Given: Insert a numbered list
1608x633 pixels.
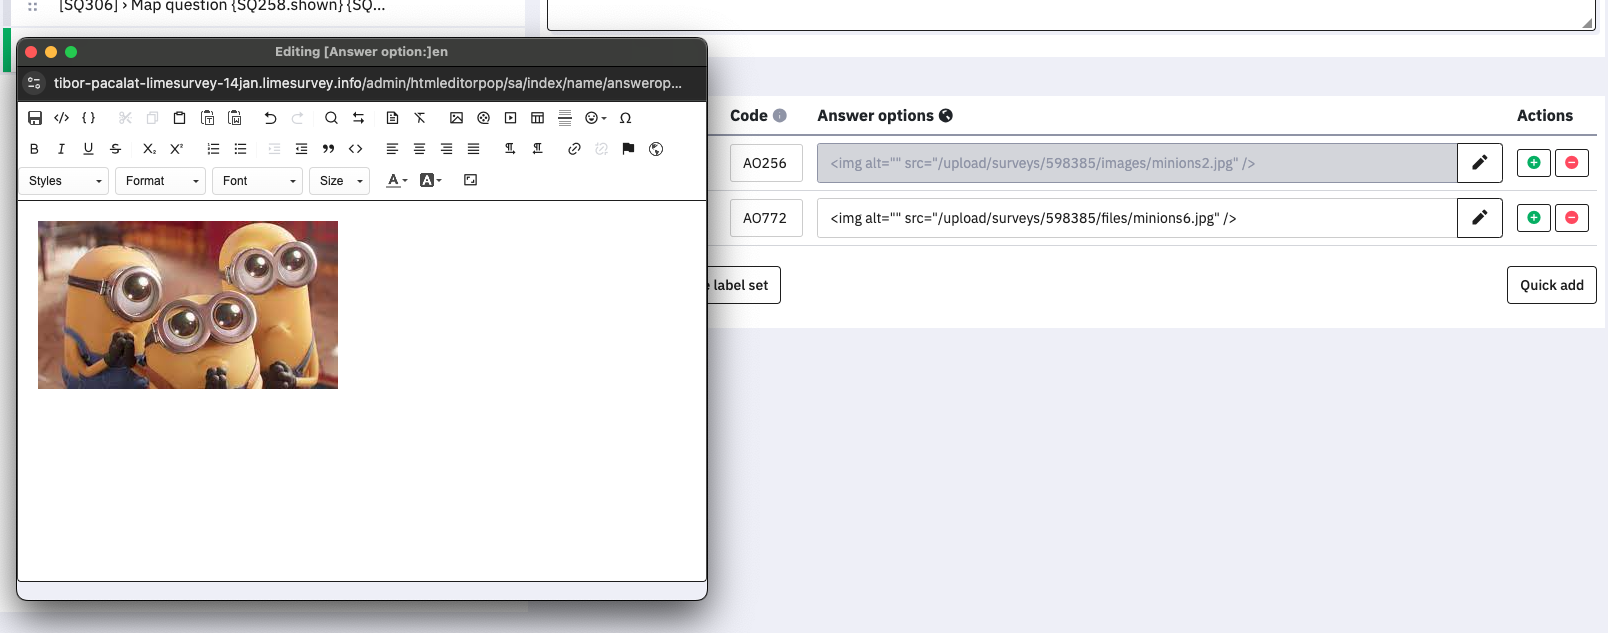Looking at the screenshot, I should point(213,149).
